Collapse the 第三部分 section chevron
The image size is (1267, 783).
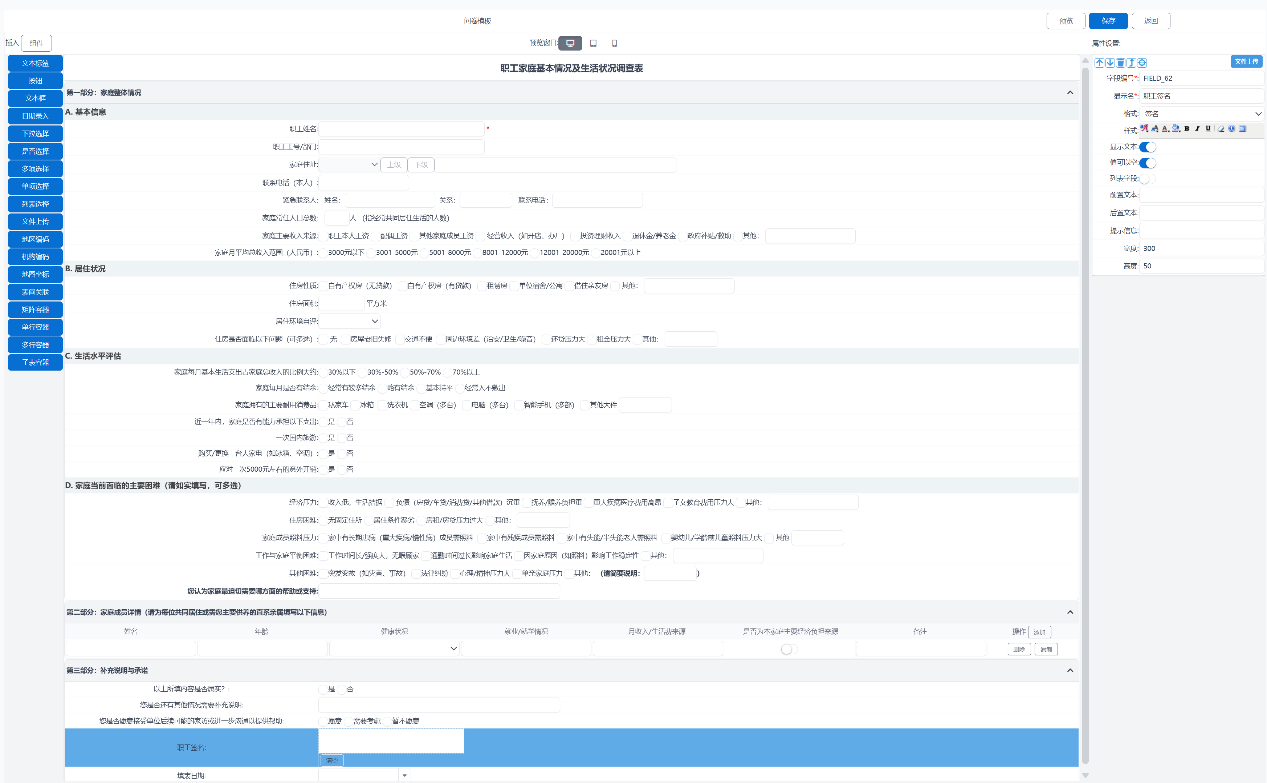tap(1070, 670)
